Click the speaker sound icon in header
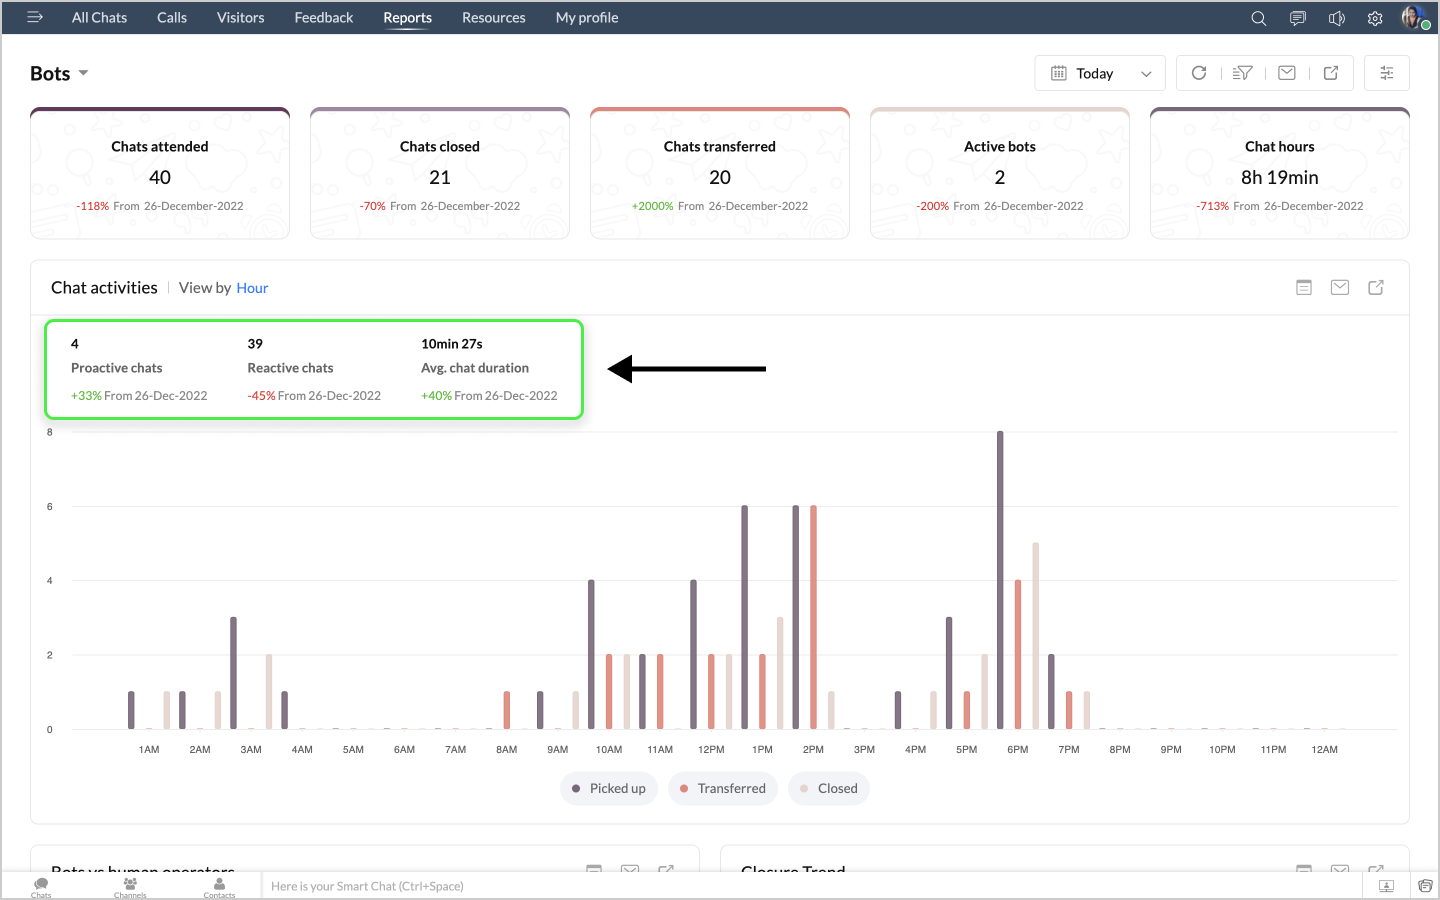1440x900 pixels. 1336,18
